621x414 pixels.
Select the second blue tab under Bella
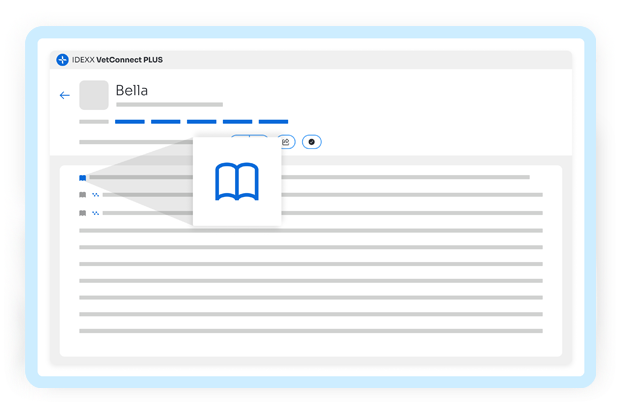tap(166, 122)
